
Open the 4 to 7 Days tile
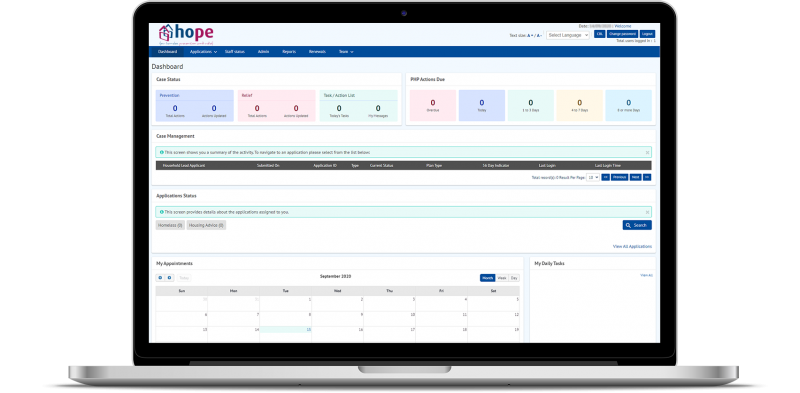coord(580,105)
